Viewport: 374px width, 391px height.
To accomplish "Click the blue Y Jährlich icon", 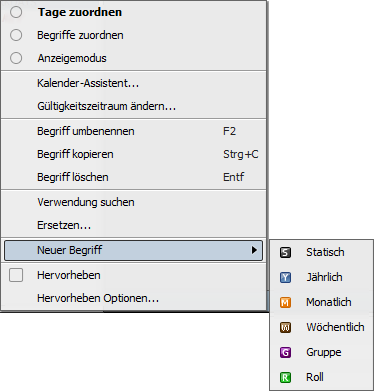I will click(x=285, y=277).
